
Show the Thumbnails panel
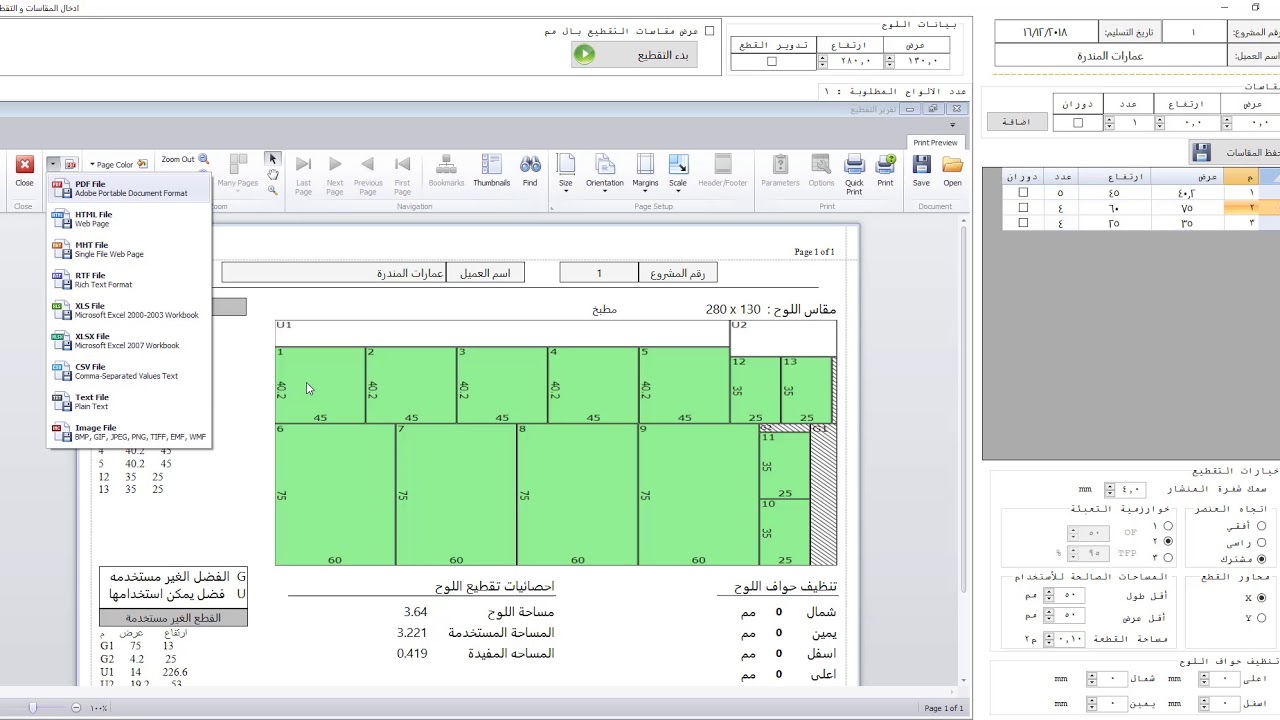click(491, 171)
